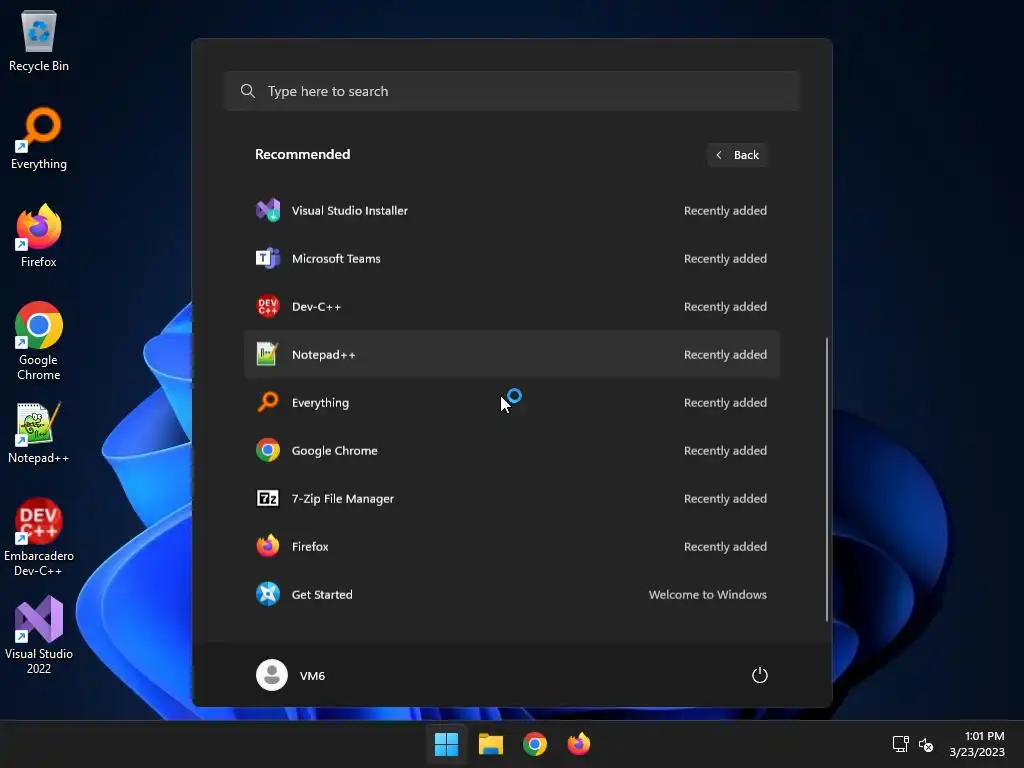This screenshot has height=768, width=1024.
Task: Click the Recommended list scrollbar
Action: click(827, 479)
